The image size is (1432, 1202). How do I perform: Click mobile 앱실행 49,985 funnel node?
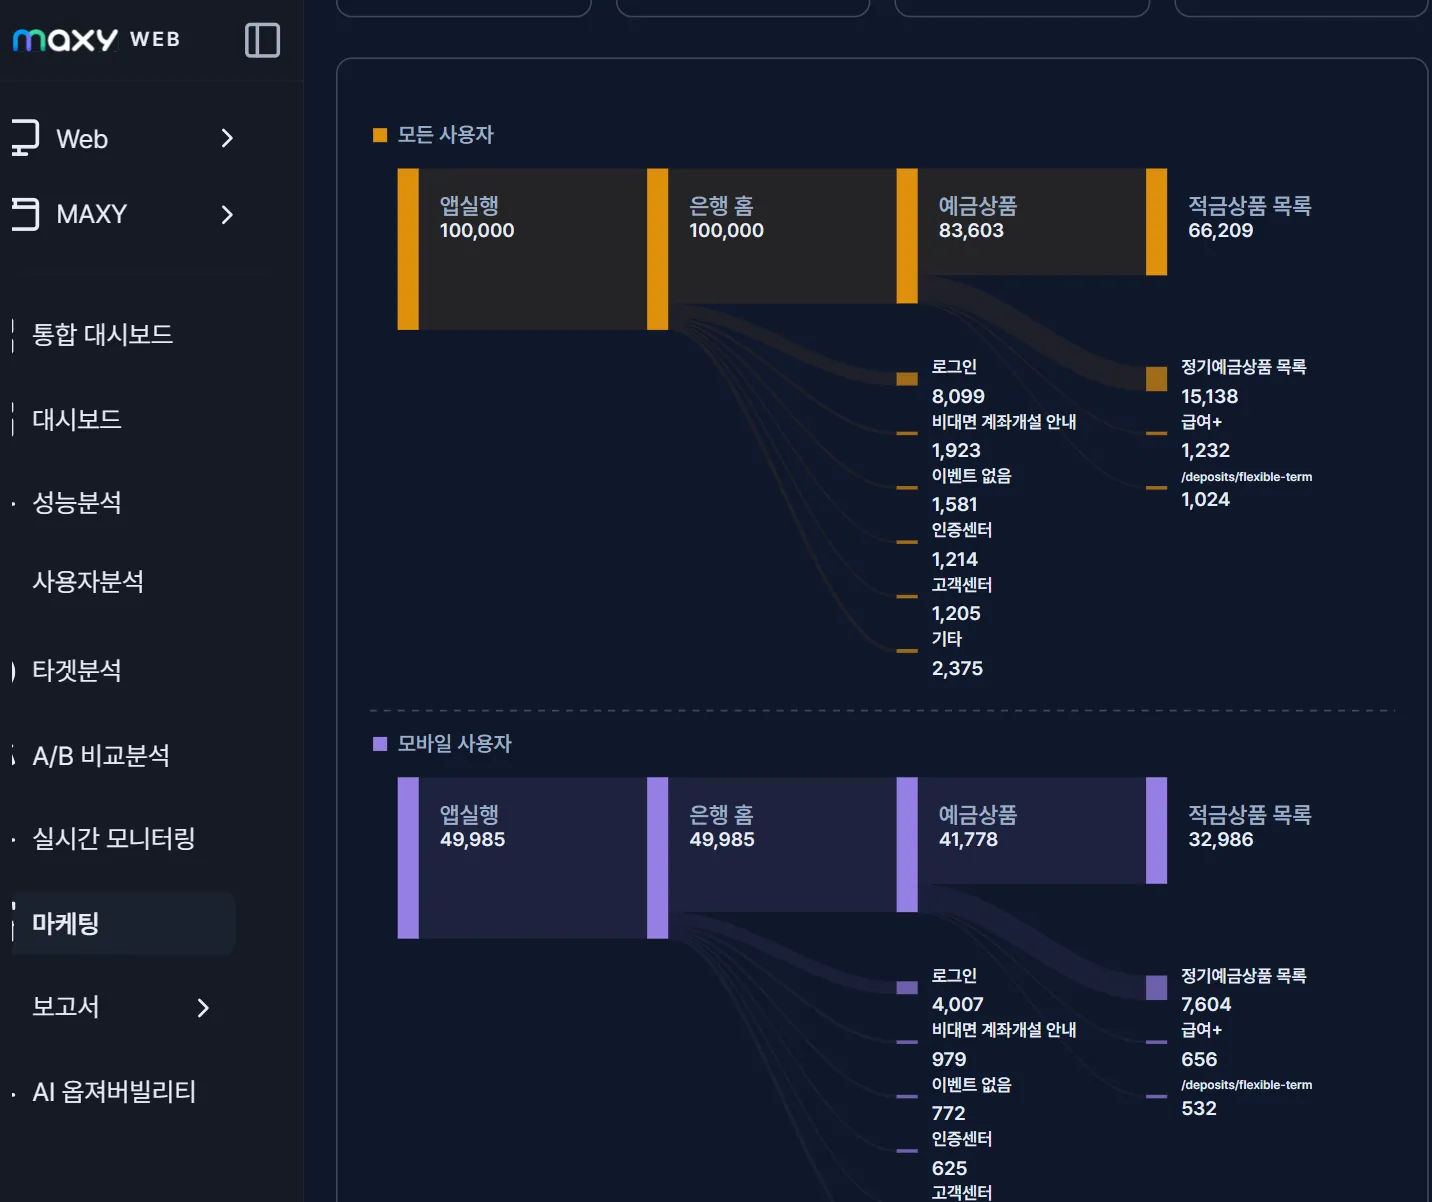point(408,858)
